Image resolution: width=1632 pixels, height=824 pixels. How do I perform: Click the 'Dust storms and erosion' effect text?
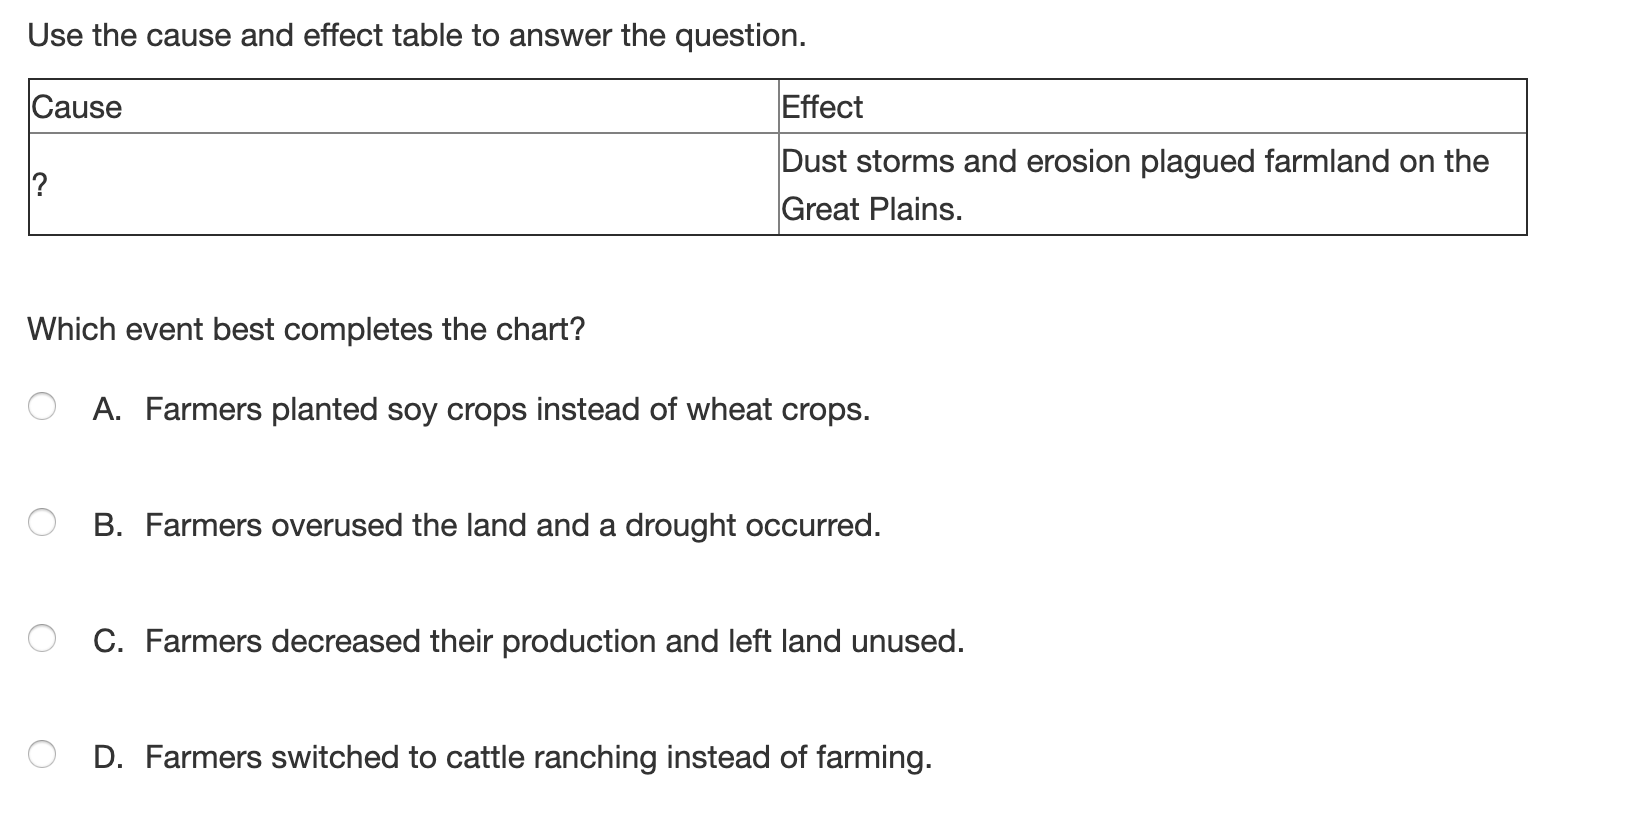[x=1135, y=161]
